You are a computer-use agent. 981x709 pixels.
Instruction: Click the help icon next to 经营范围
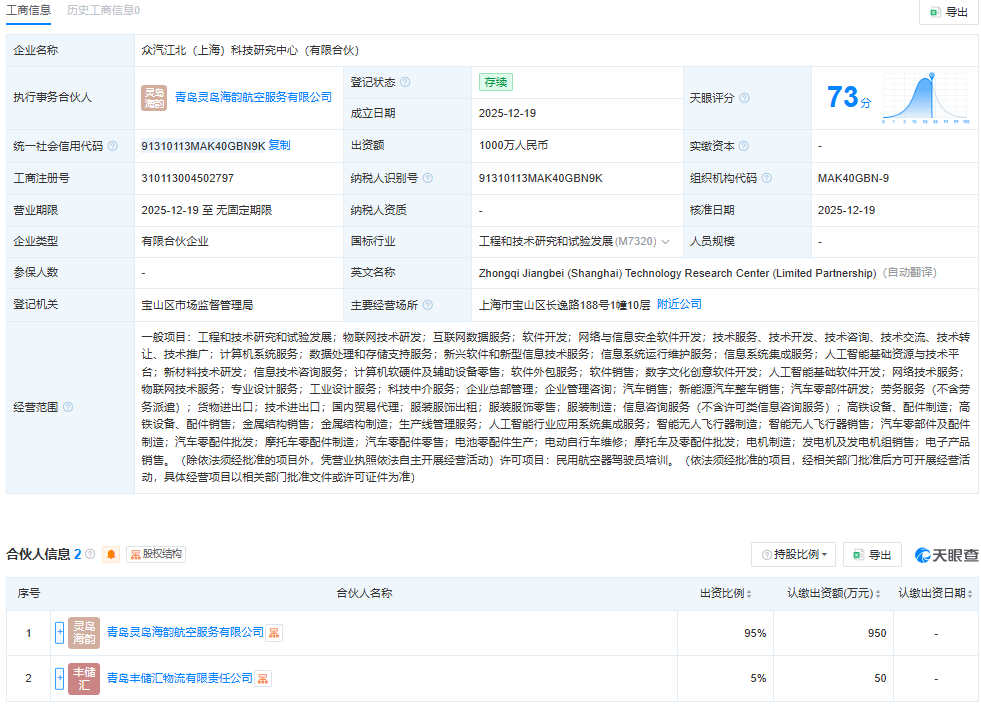(68, 407)
